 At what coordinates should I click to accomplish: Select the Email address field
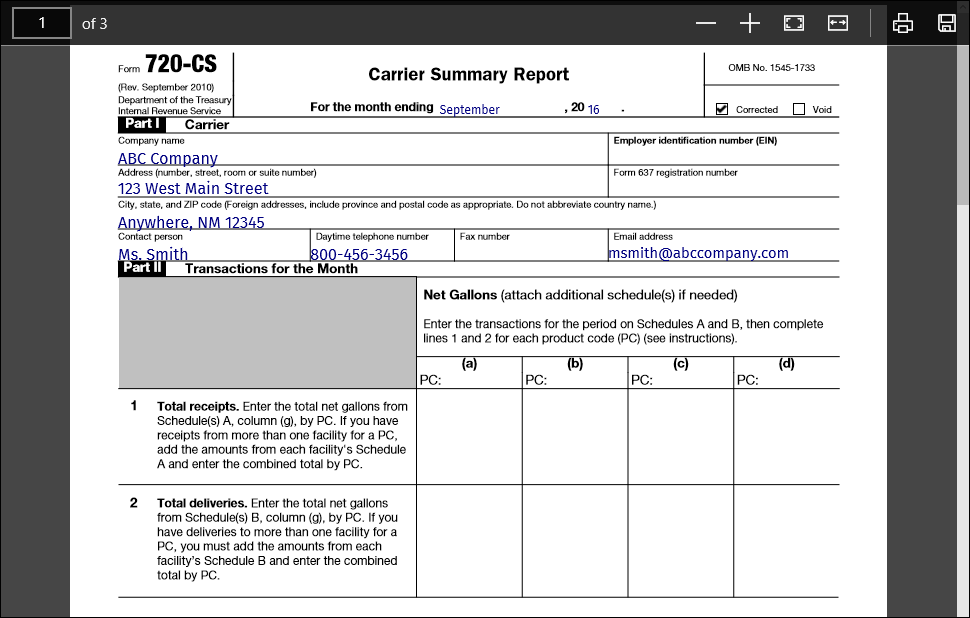click(x=724, y=252)
